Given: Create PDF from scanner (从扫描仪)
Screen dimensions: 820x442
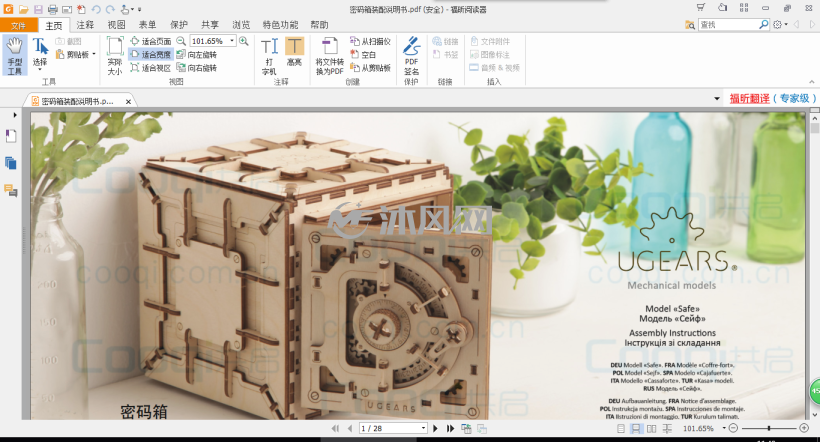Looking at the screenshot, I should coord(370,41).
